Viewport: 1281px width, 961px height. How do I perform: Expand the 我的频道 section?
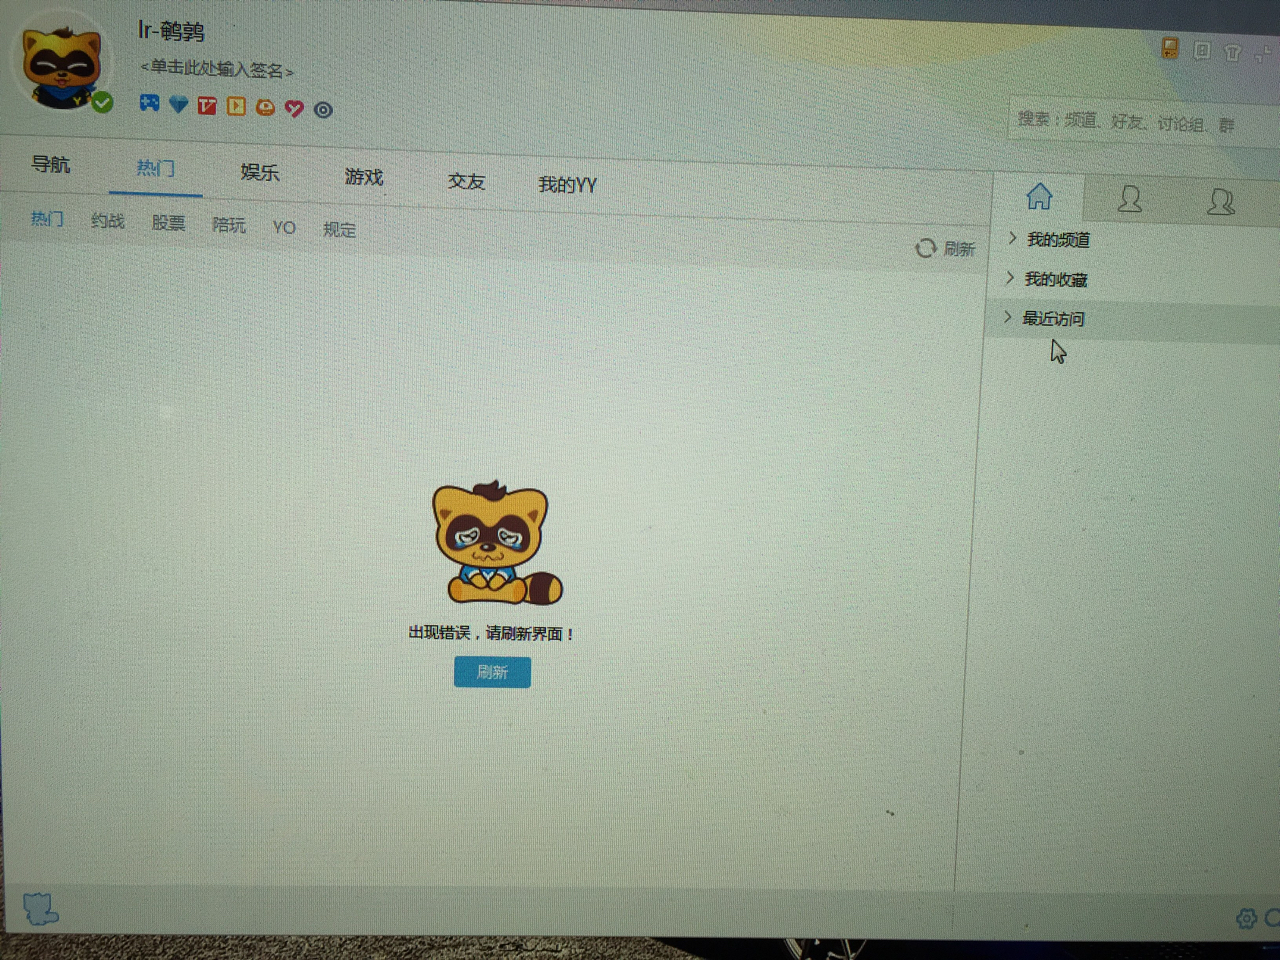(1057, 240)
